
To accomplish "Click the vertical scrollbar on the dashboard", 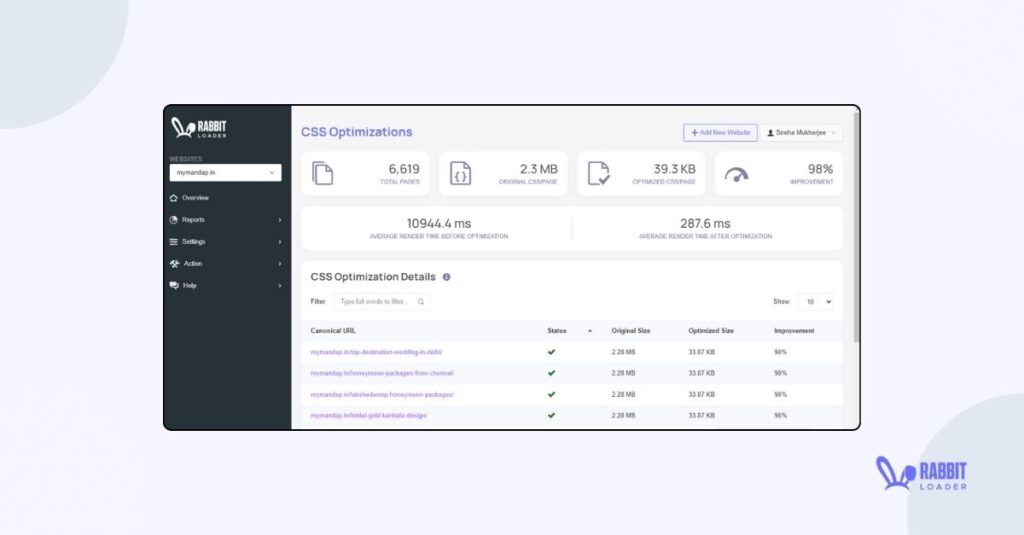I will click(856, 225).
